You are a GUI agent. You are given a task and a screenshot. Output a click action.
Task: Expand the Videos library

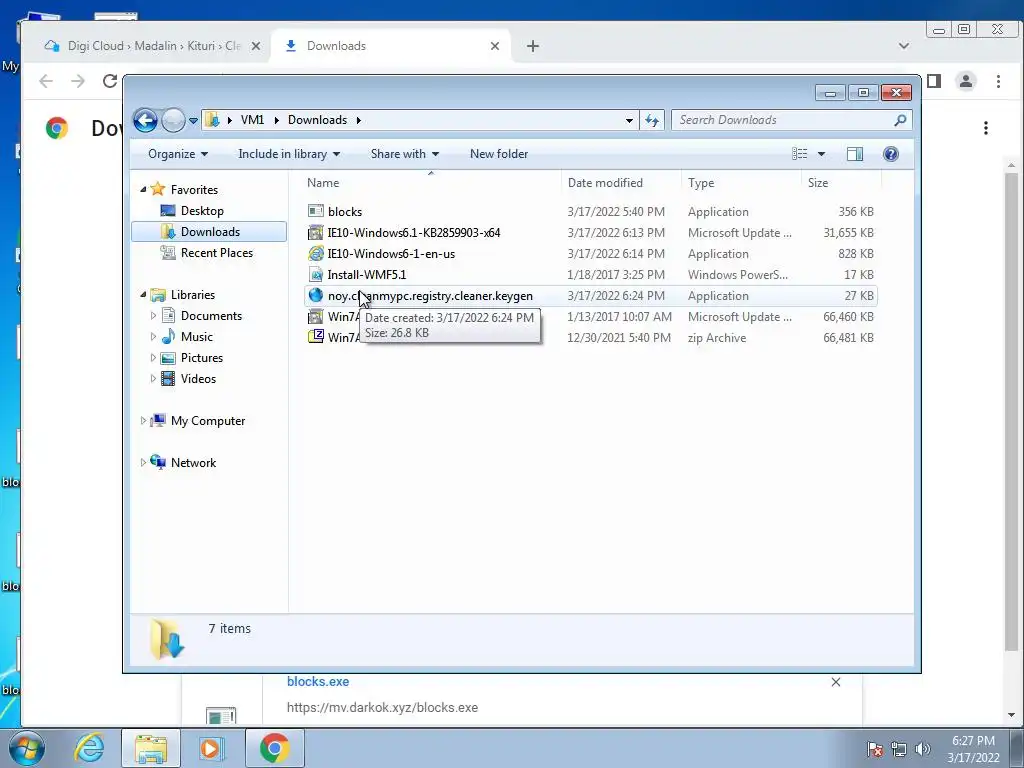pyautogui.click(x=153, y=379)
